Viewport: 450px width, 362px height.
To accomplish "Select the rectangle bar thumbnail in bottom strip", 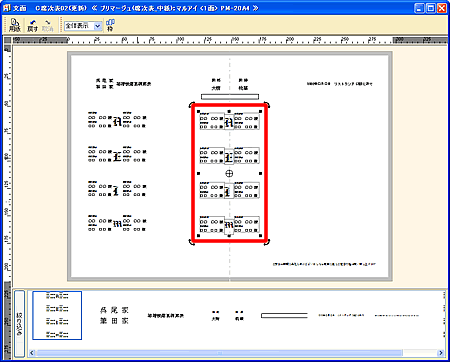I will tap(284, 315).
